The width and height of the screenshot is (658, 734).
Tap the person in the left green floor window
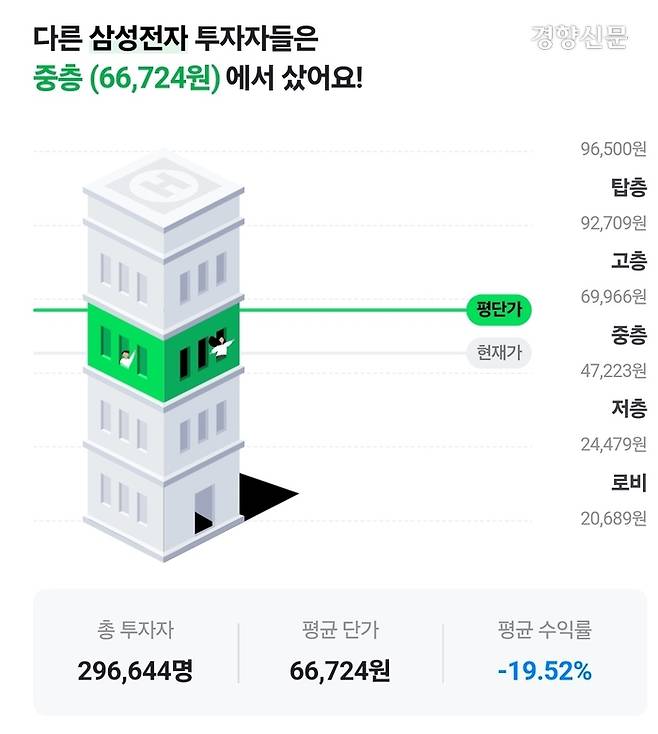click(x=127, y=357)
